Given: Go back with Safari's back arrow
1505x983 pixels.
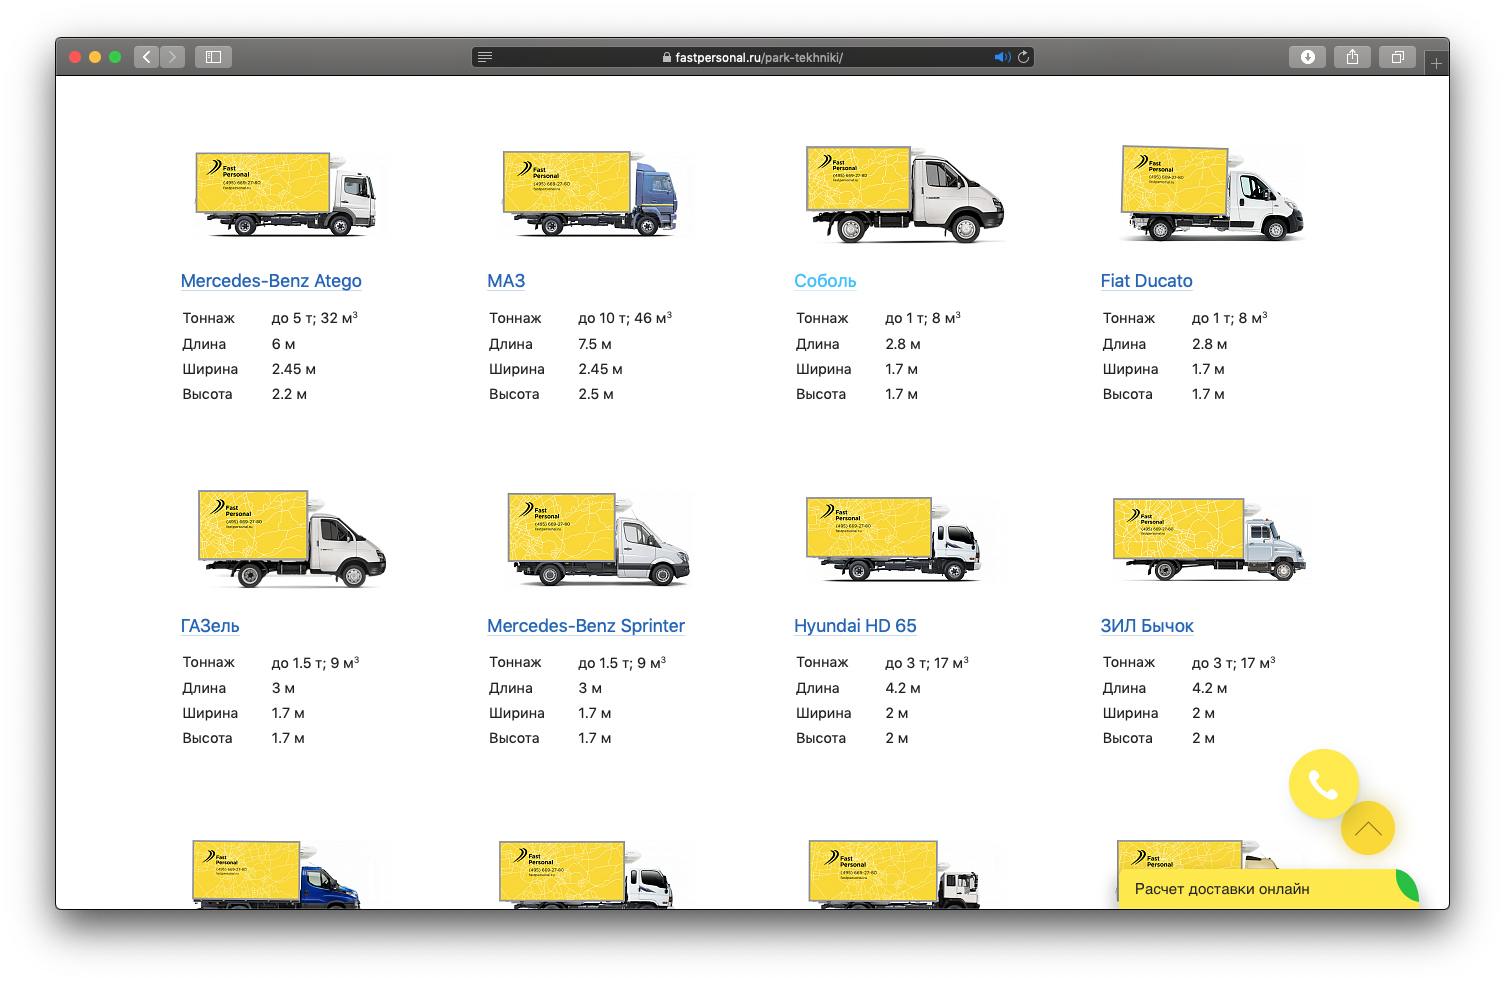Looking at the screenshot, I should (x=146, y=57).
